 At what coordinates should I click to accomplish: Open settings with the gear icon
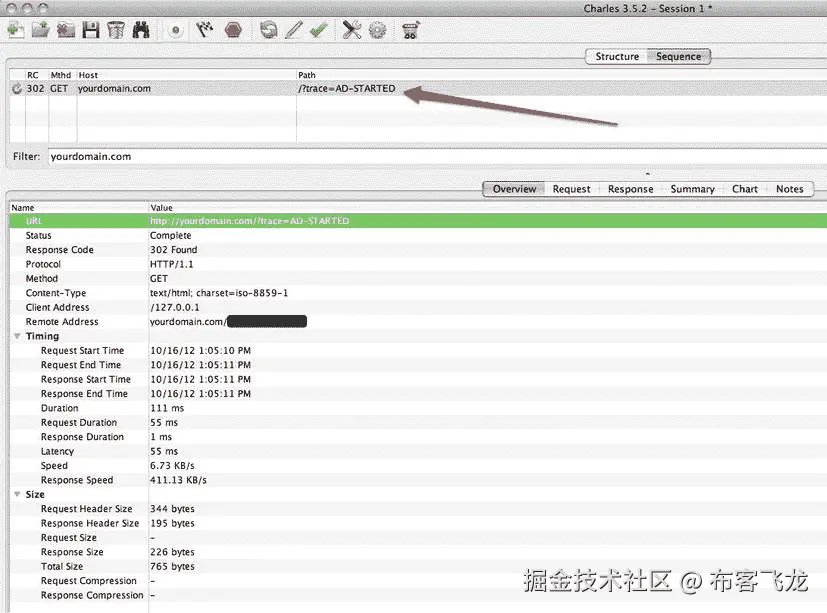click(x=377, y=30)
